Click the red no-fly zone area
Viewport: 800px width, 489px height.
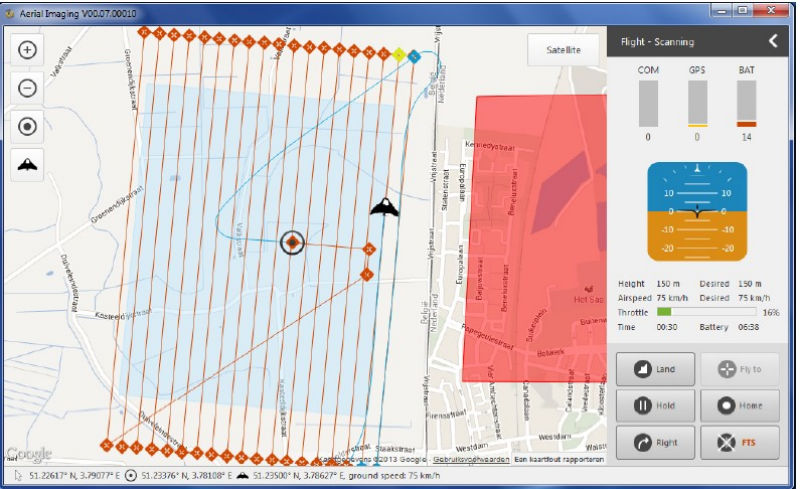tap(540, 240)
